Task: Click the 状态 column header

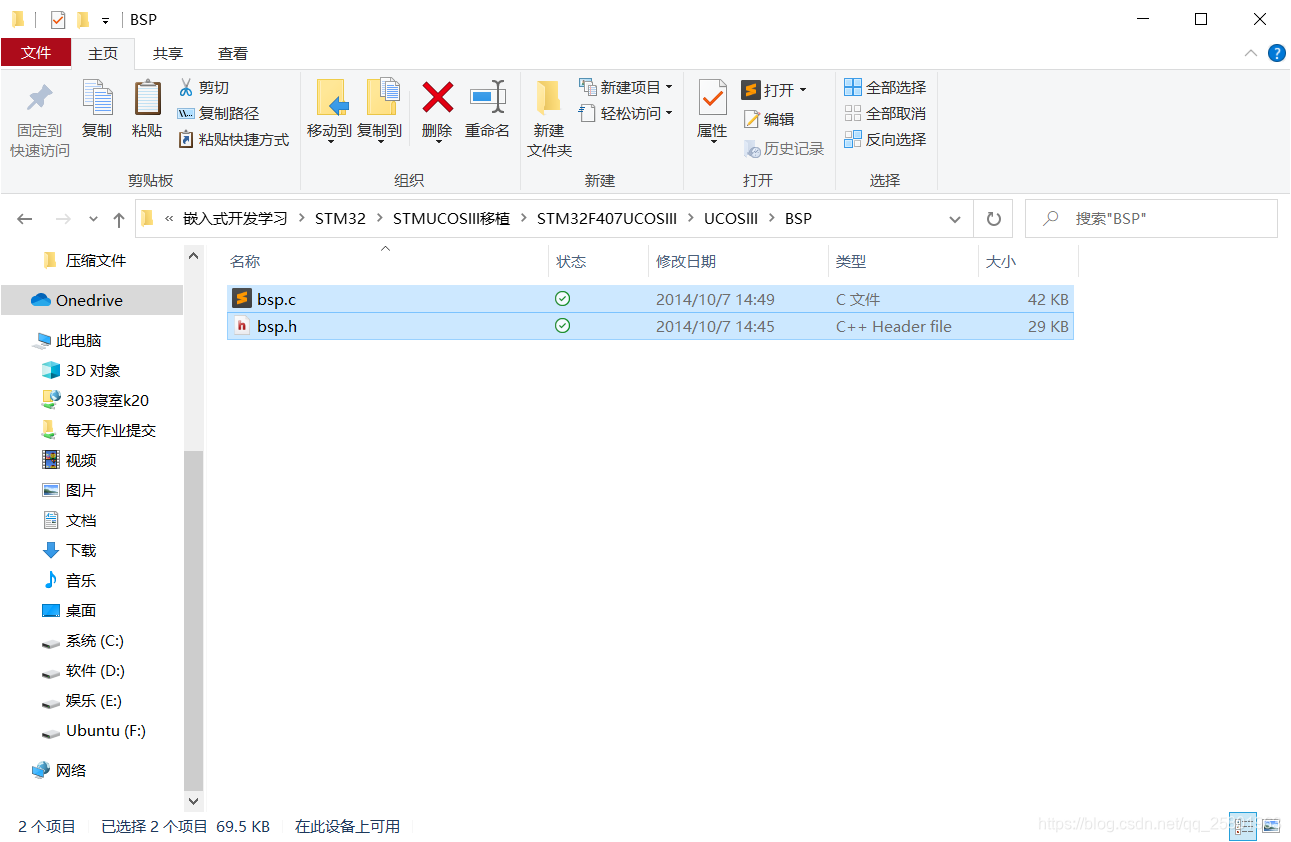Action: (x=571, y=261)
